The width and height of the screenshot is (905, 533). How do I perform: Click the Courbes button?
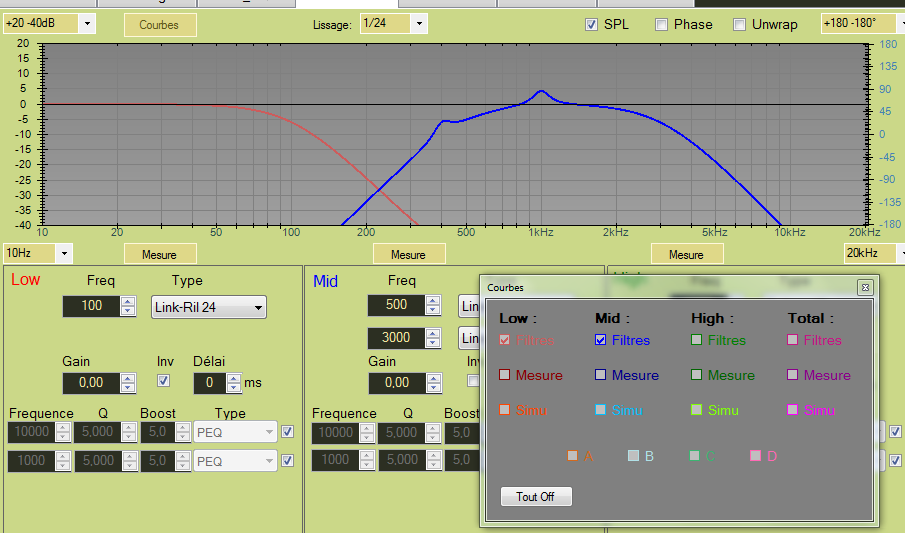(160, 25)
